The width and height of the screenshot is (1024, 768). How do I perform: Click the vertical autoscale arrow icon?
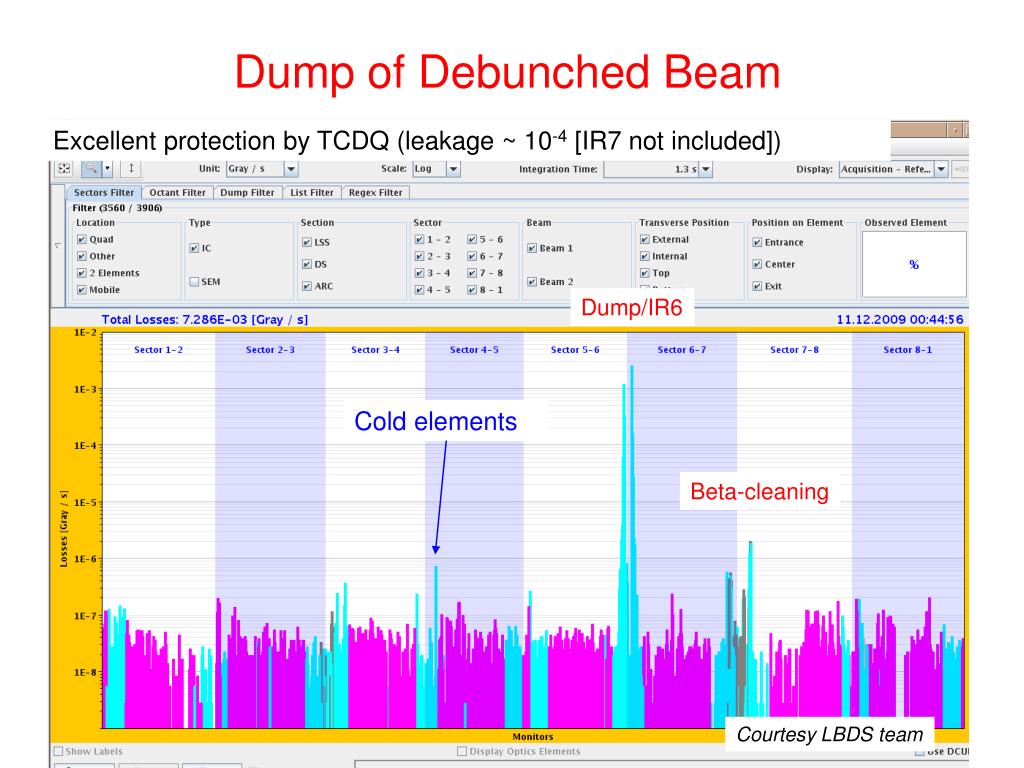click(131, 168)
